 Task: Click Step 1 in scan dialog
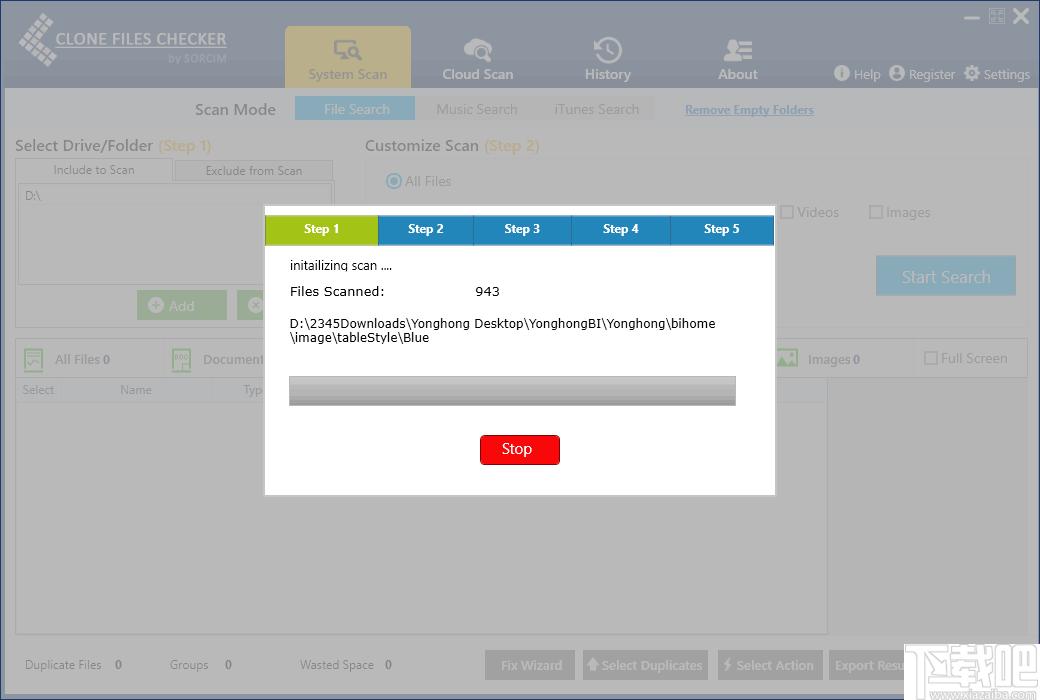[322, 230]
